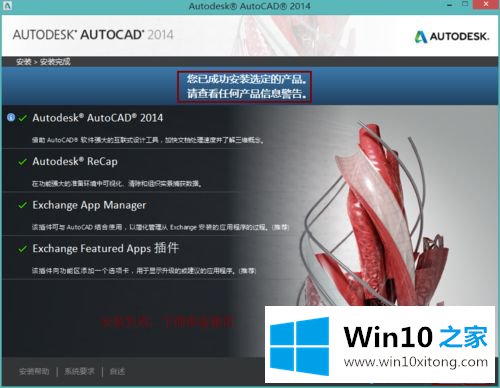Minimize the AutoCAD 2014 installer window
The width and height of the screenshot is (500, 388).
point(450,5)
